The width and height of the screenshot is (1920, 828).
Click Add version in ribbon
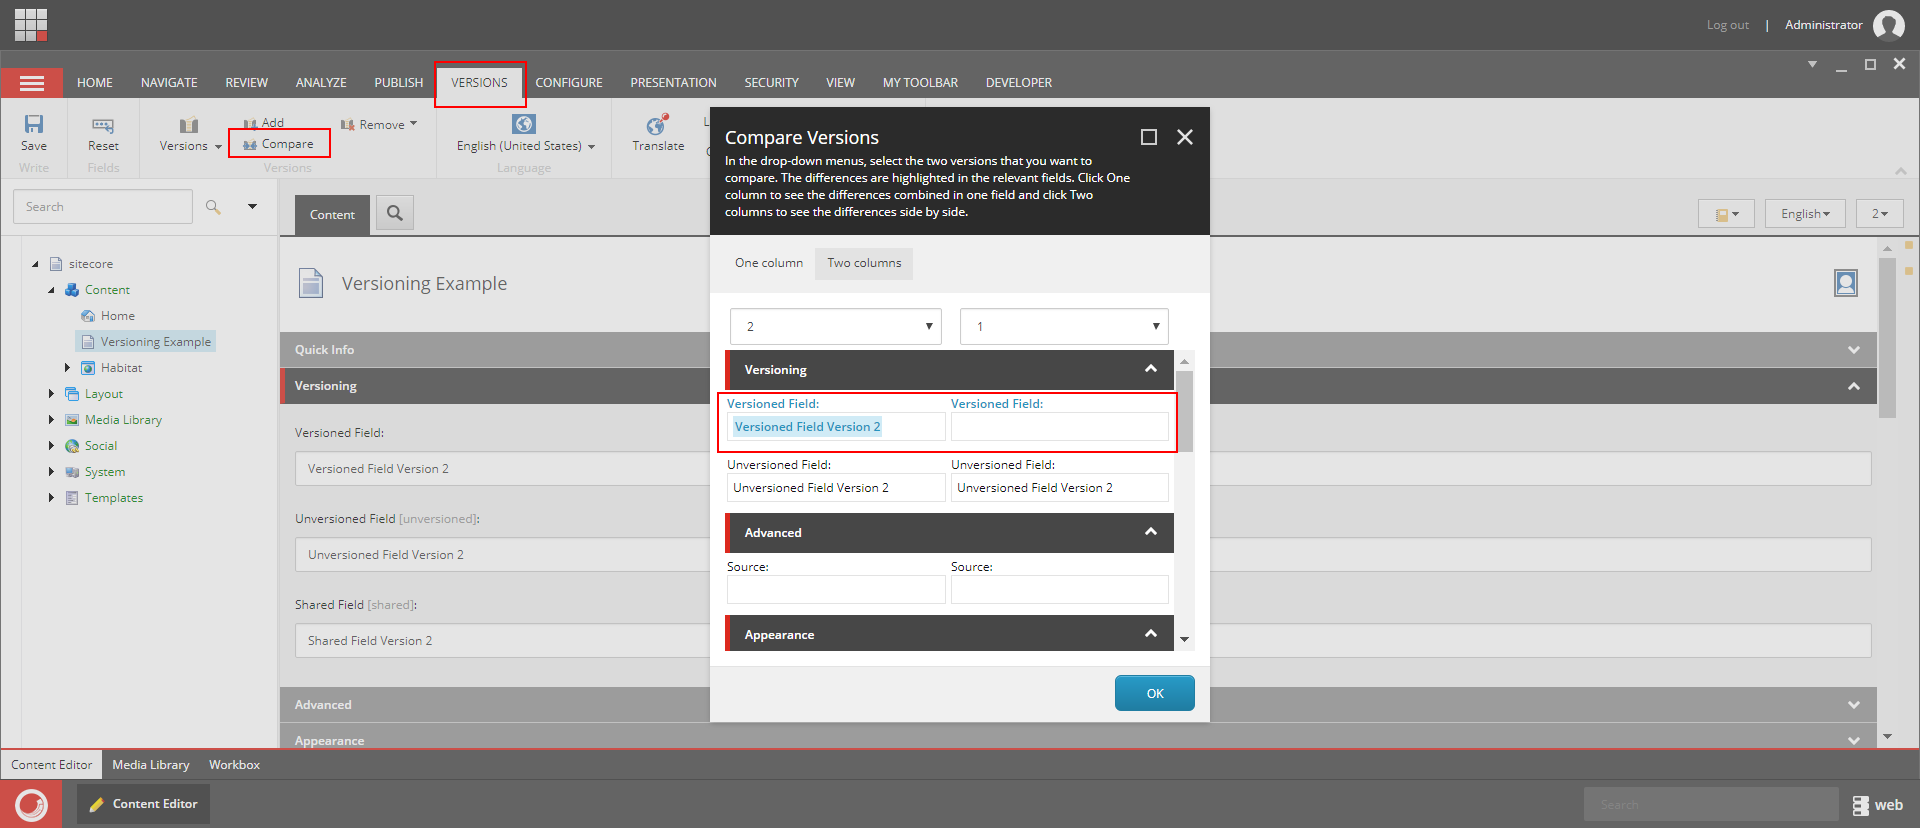[x=264, y=123]
